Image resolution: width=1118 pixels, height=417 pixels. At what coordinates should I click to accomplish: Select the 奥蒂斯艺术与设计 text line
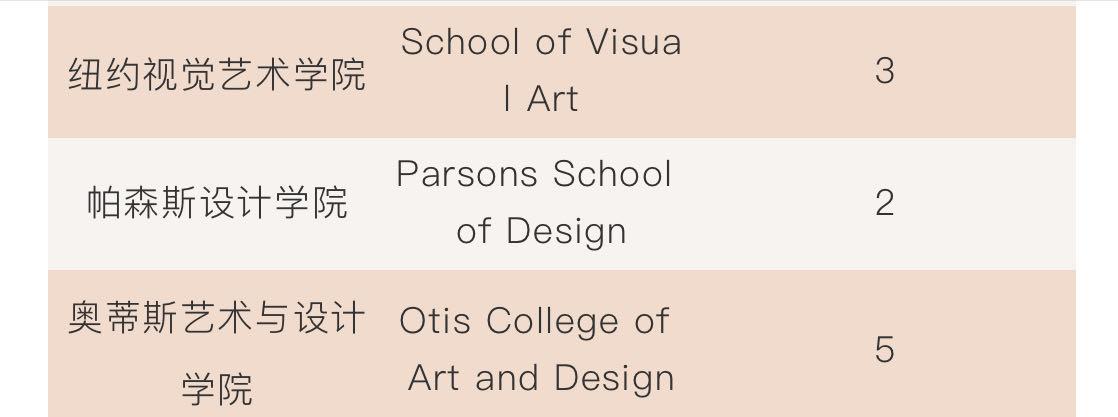coord(217,321)
